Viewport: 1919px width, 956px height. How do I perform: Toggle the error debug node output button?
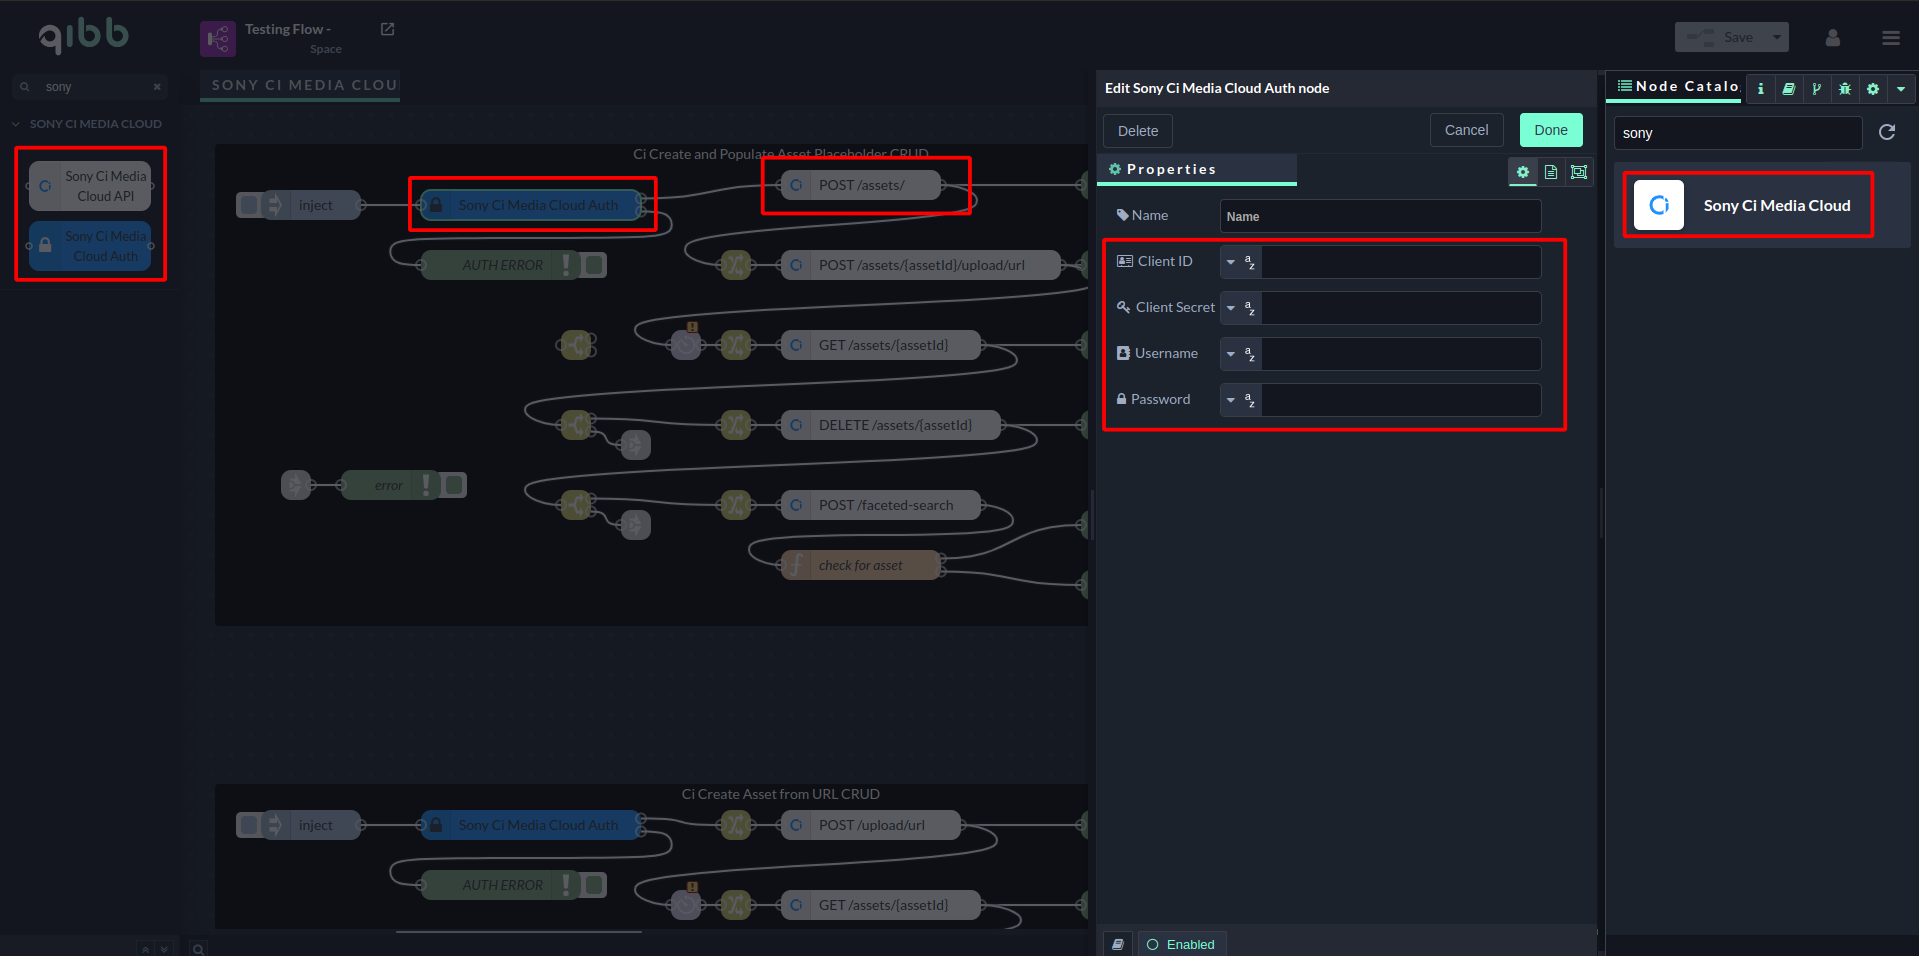coord(455,485)
